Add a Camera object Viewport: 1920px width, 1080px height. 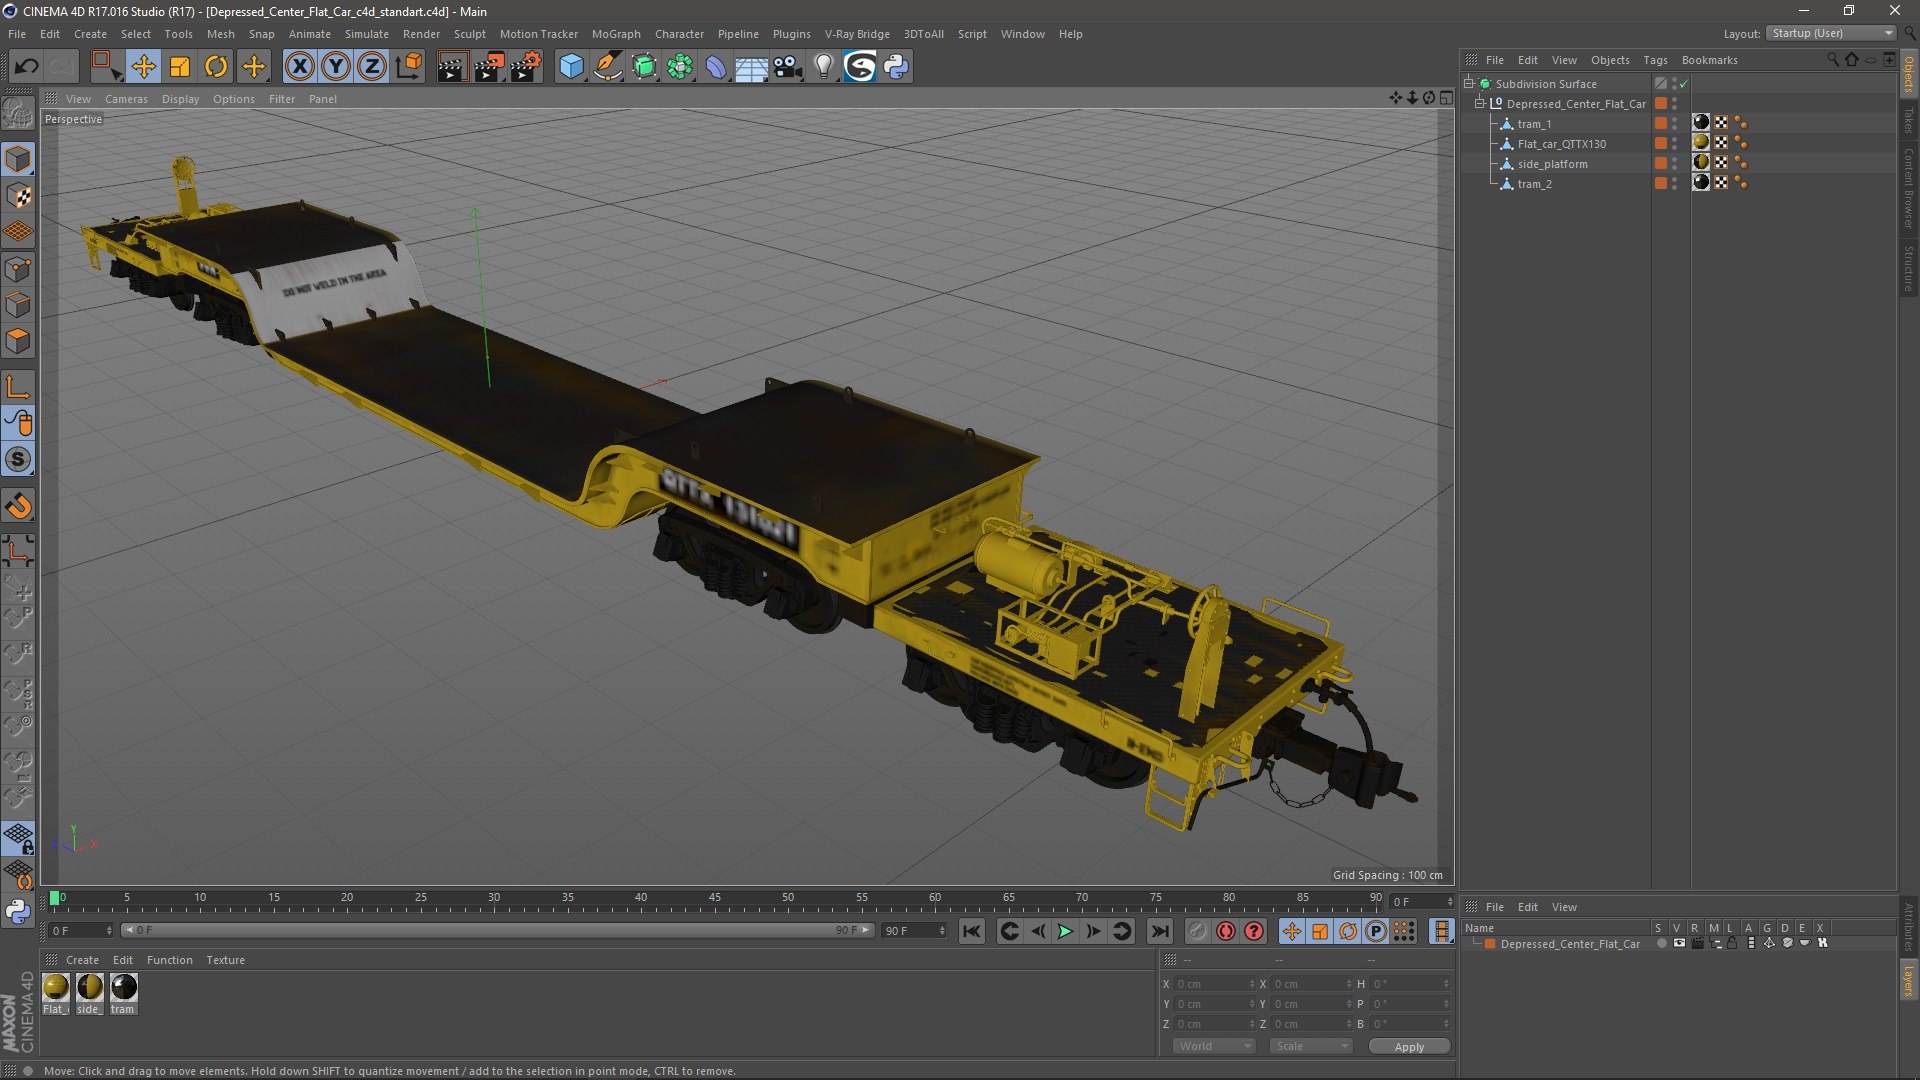788,67
